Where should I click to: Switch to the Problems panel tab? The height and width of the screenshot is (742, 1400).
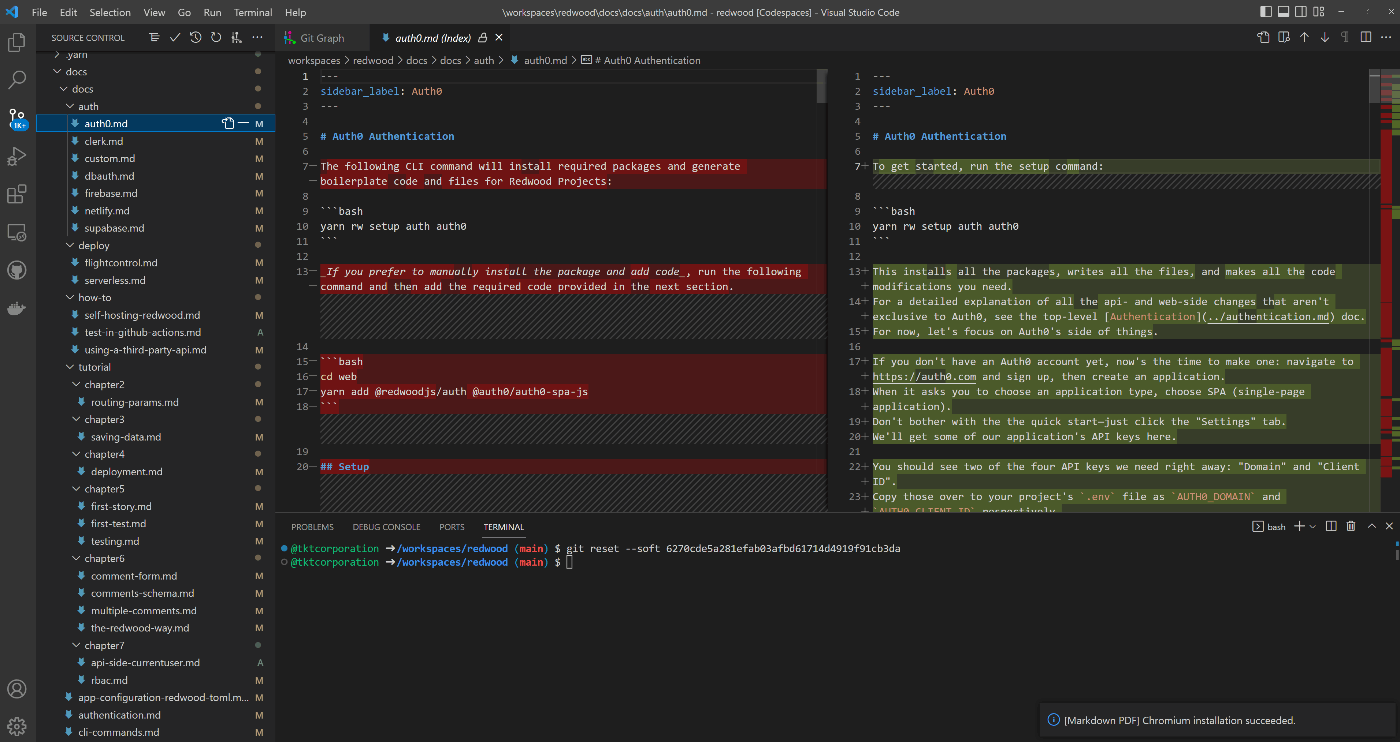(312, 526)
